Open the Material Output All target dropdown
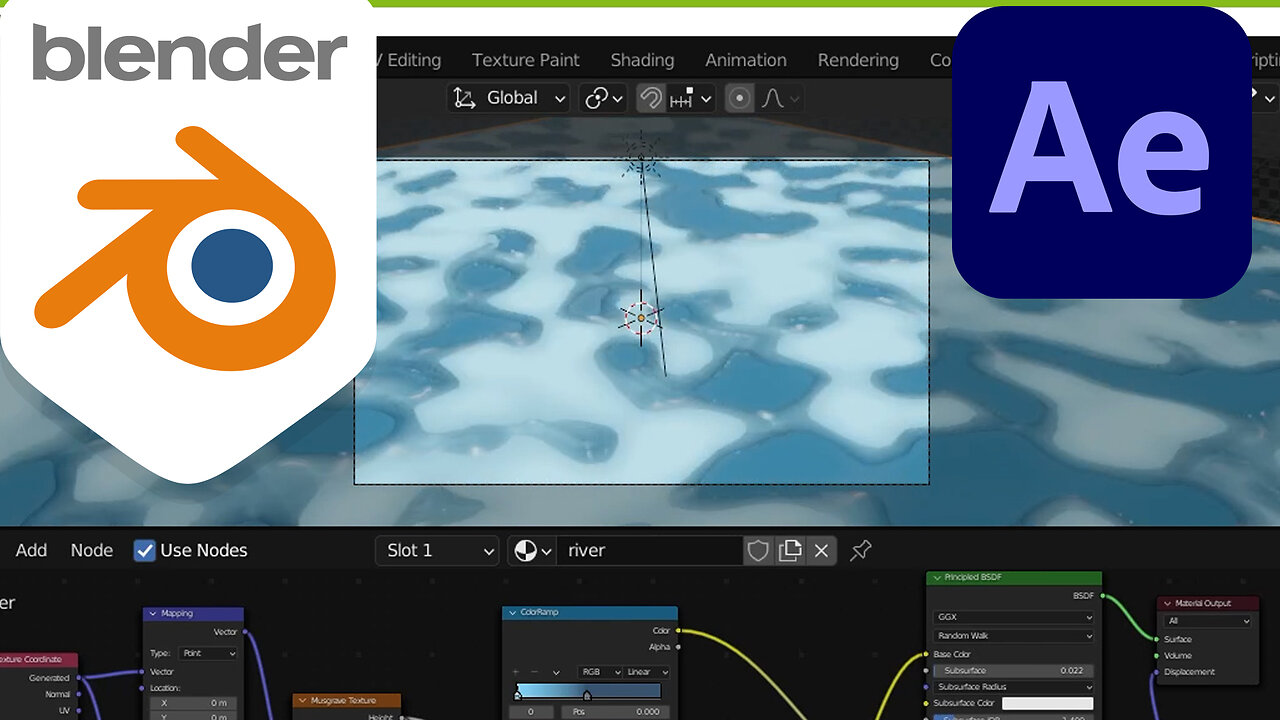 click(1206, 621)
